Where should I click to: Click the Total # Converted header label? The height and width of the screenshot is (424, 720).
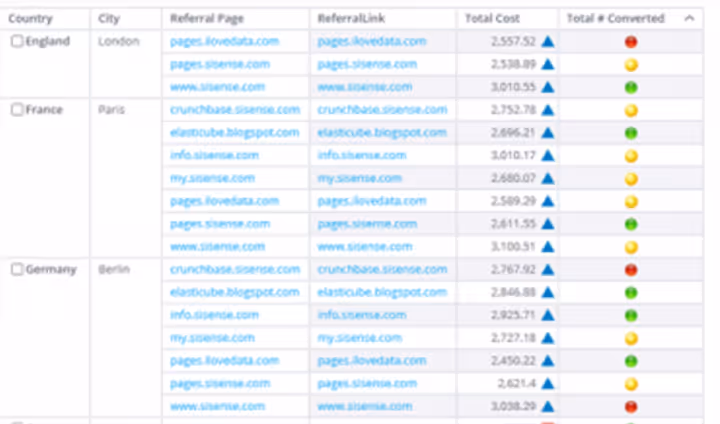pos(615,18)
